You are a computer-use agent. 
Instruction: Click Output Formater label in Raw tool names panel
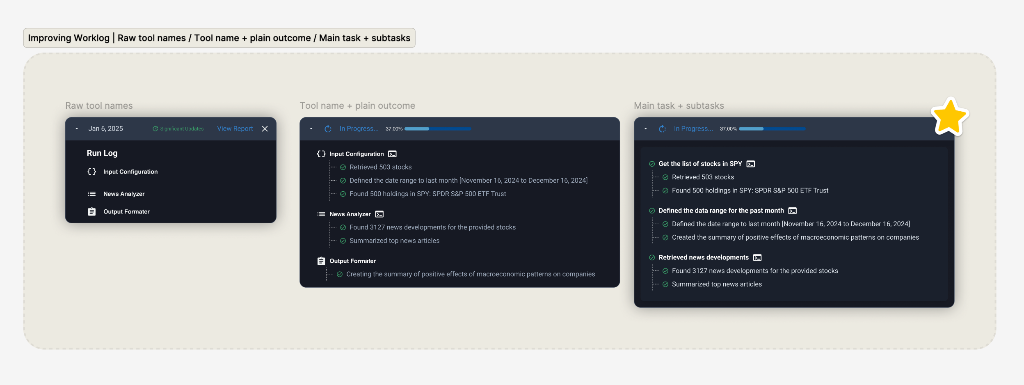[x=127, y=211]
